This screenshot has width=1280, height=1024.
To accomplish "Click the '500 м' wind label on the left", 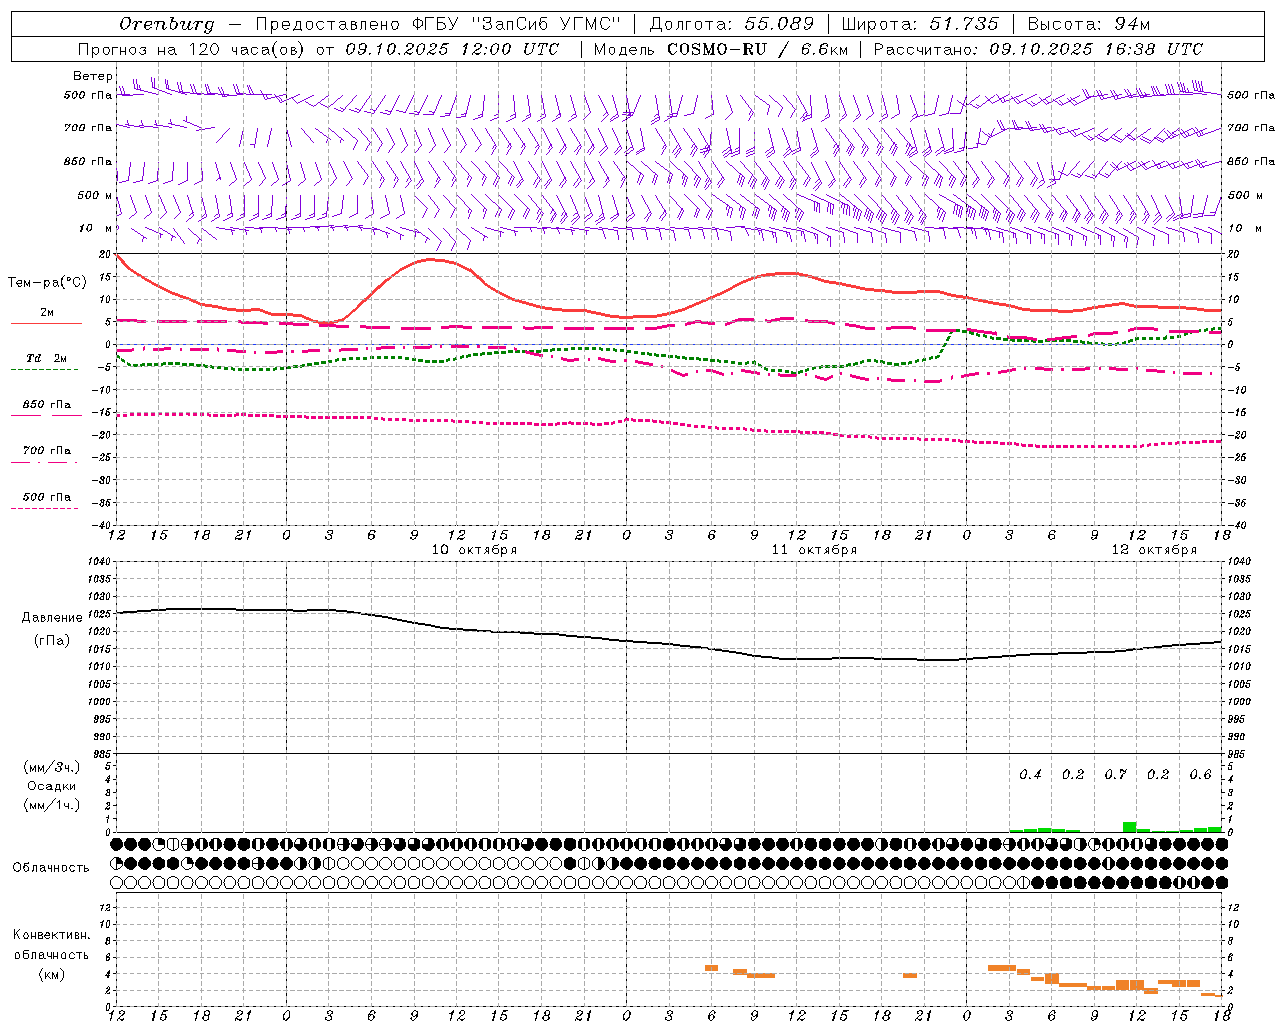I will (95, 195).
